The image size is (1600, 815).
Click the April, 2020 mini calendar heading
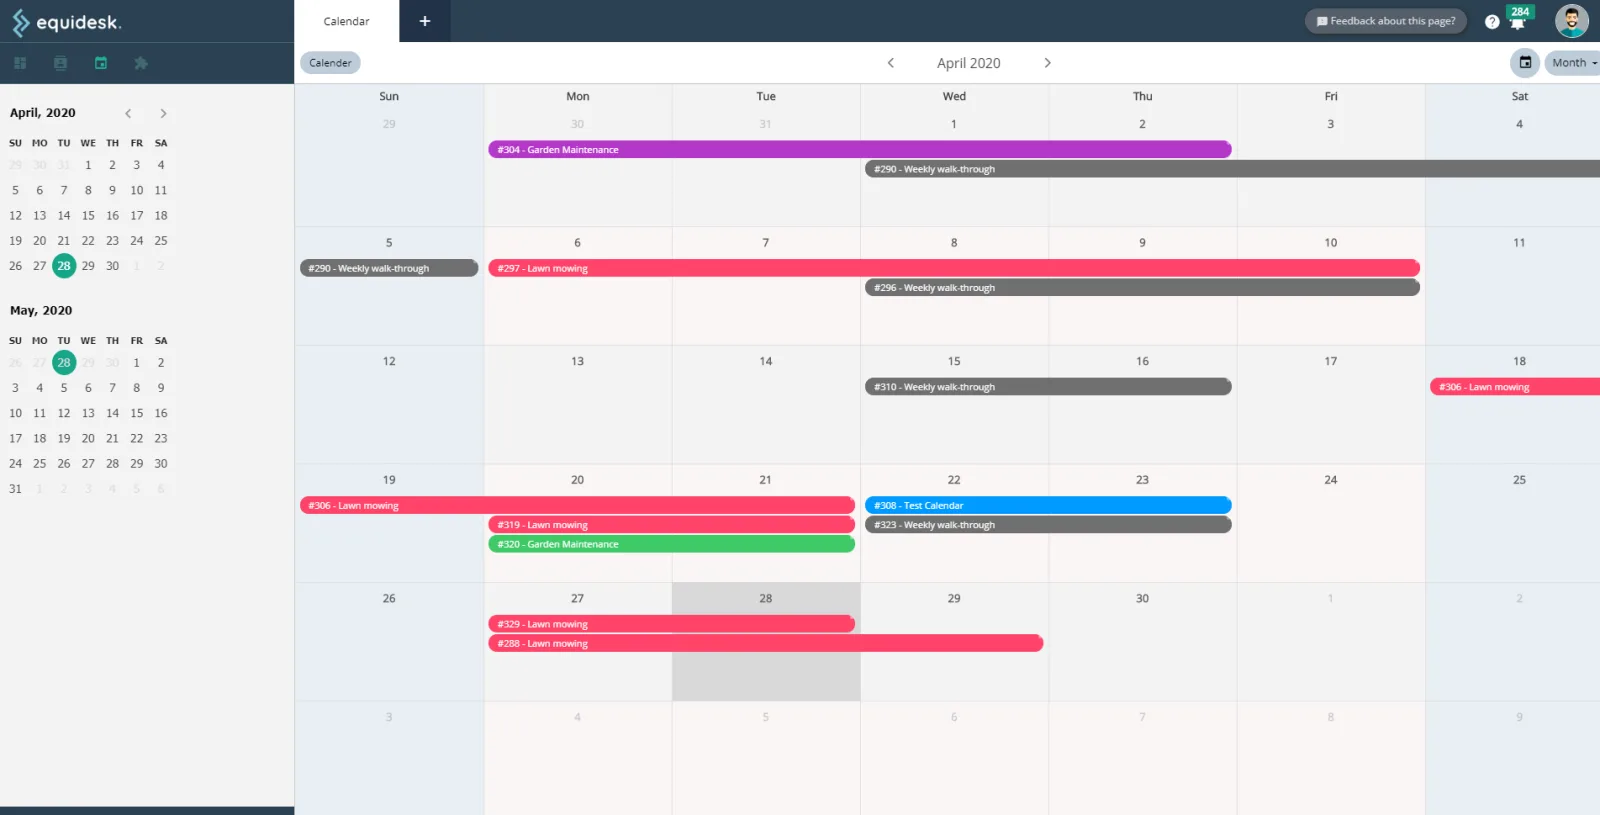coord(43,113)
